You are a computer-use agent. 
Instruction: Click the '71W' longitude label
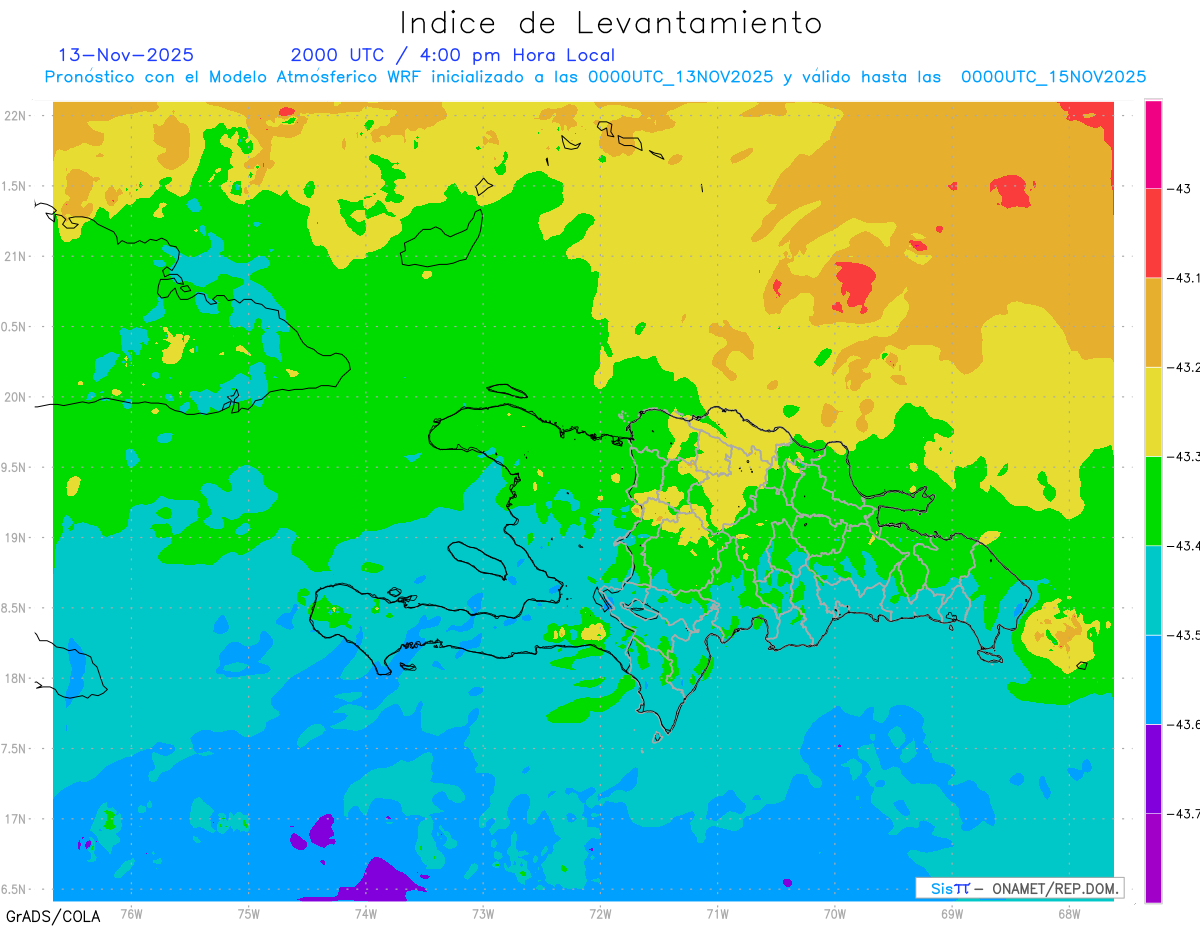pos(717,913)
